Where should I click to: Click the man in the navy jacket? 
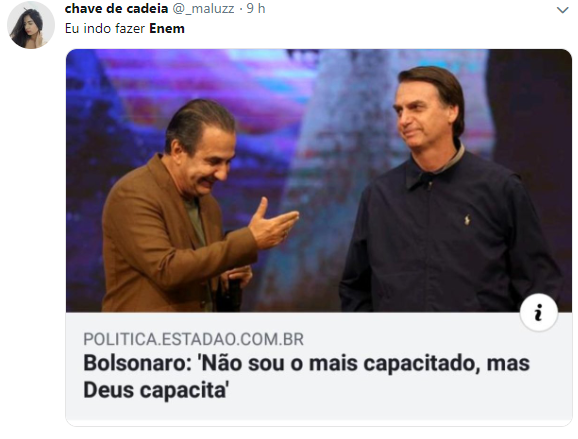click(448, 192)
